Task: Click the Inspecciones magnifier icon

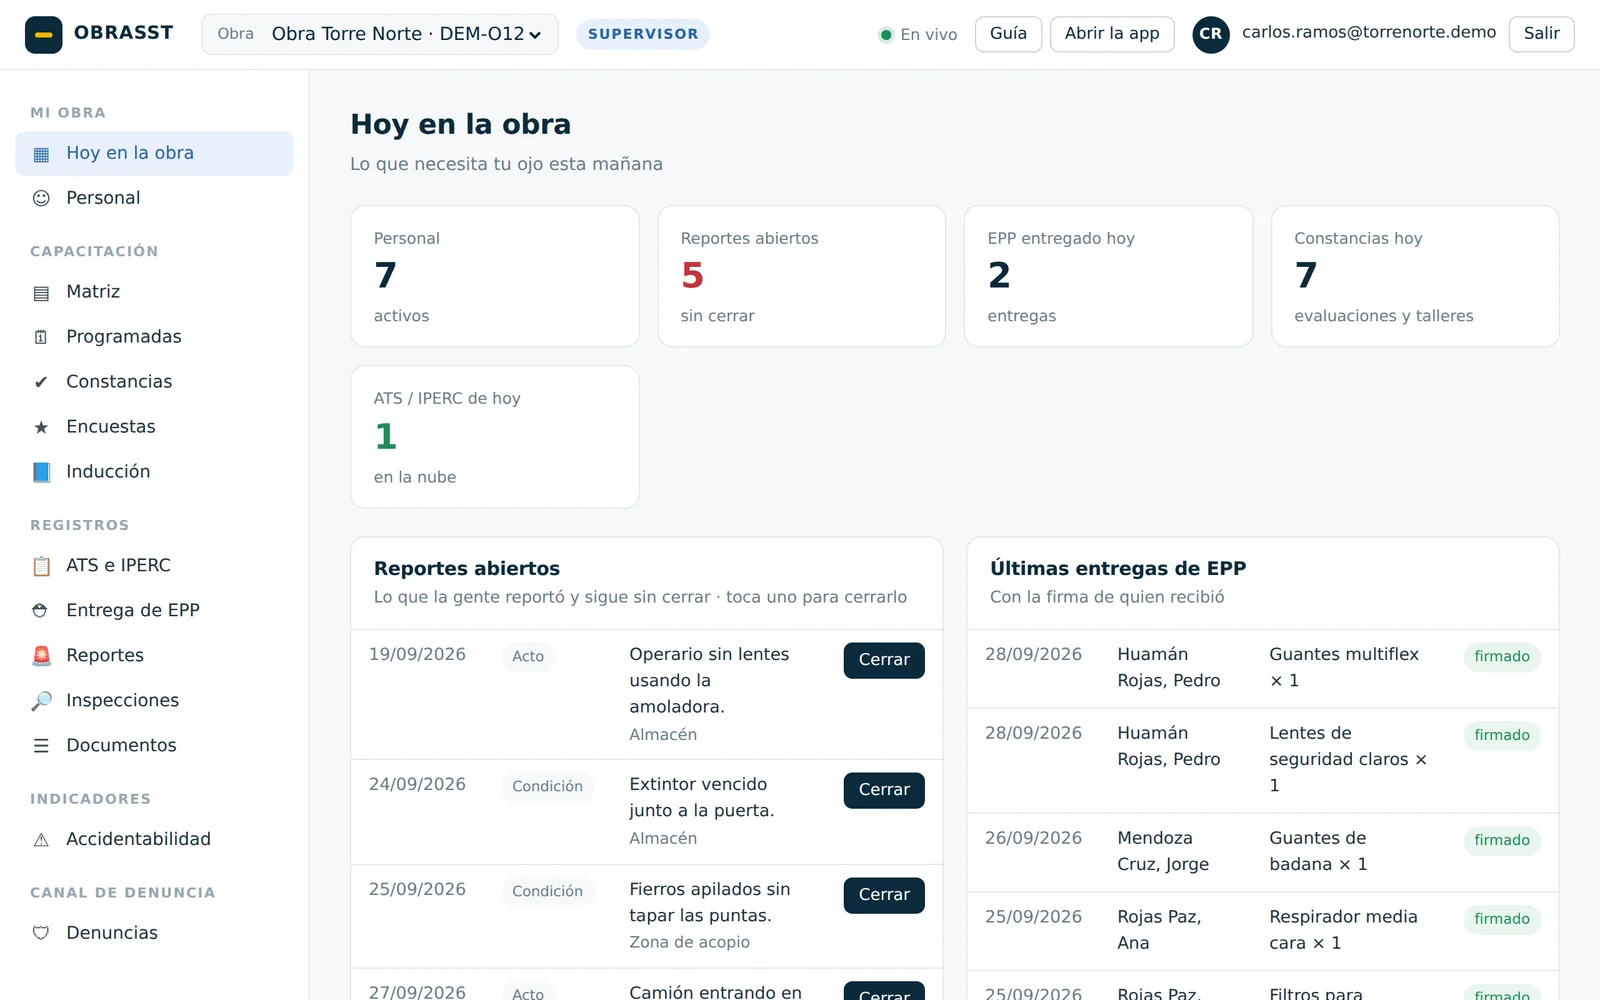Action: pyautogui.click(x=41, y=701)
